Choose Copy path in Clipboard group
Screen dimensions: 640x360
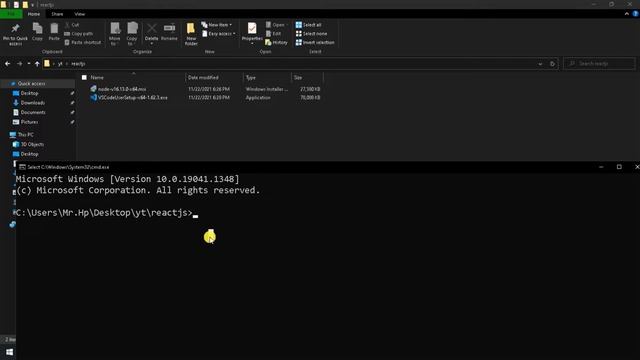coord(78,33)
